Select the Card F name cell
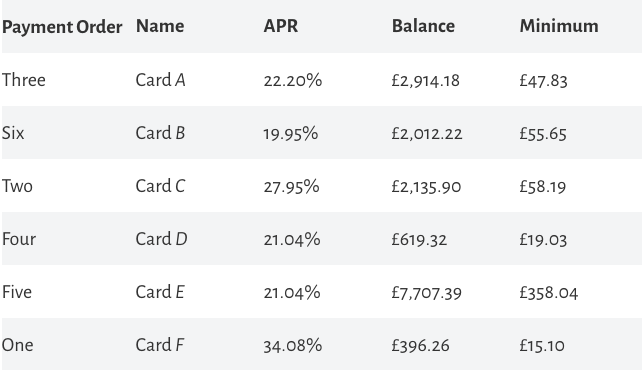Image resolution: width=642 pixels, height=370 pixels. click(160, 345)
